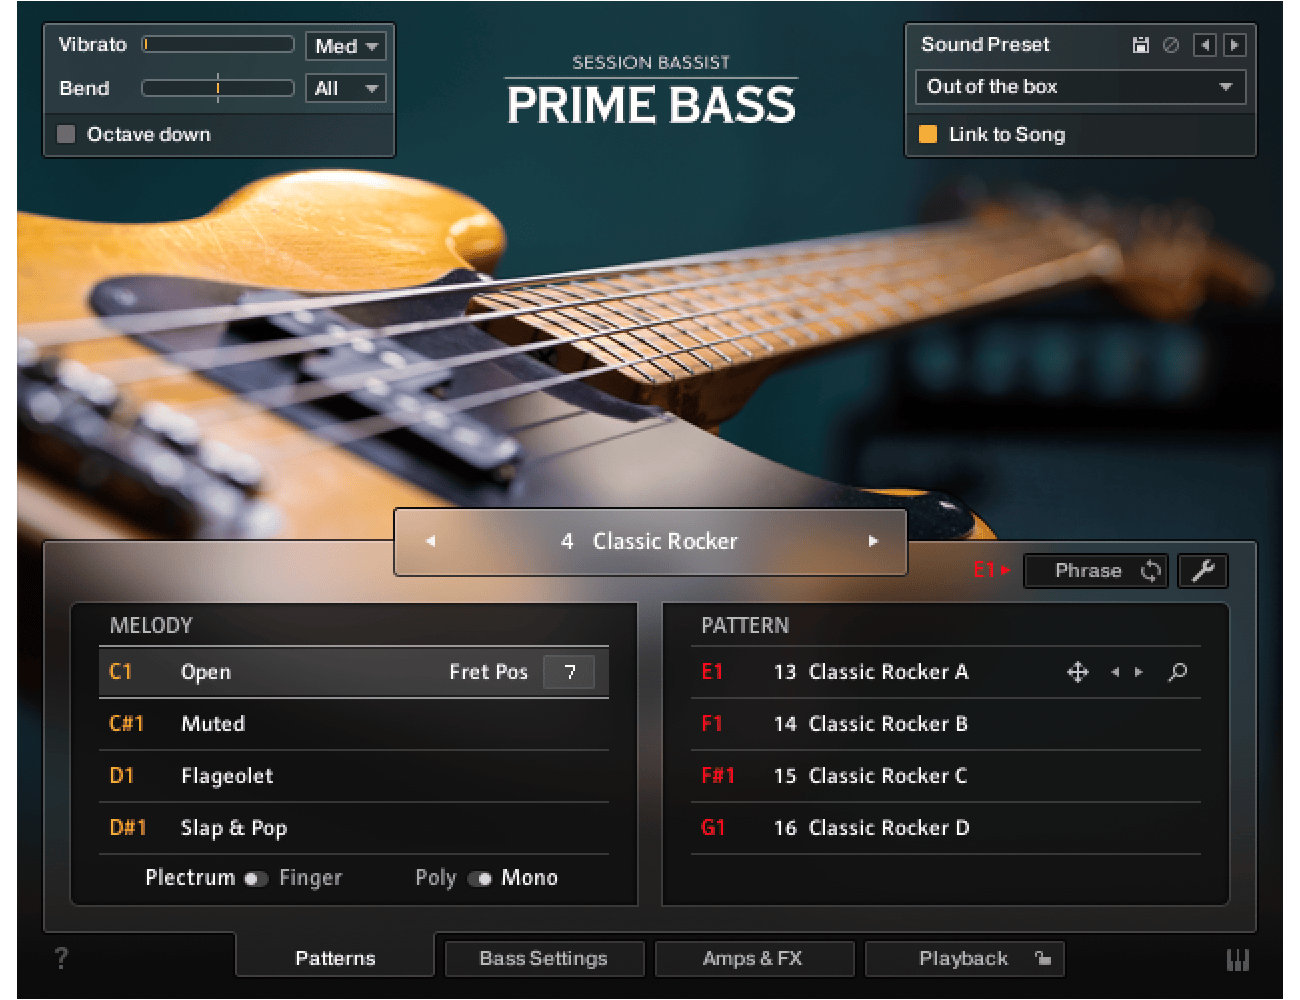The height and width of the screenshot is (1000, 1300).
Task: Enable the Octave down checkbox
Action: point(66,134)
